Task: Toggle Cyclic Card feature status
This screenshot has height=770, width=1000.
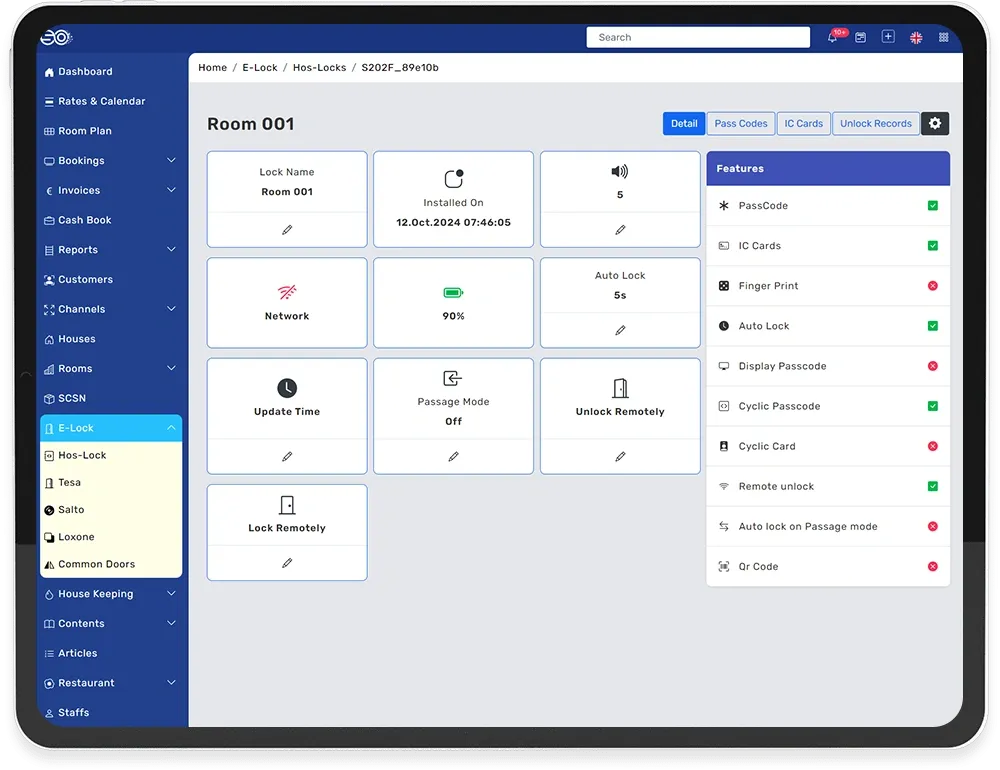Action: tap(932, 446)
